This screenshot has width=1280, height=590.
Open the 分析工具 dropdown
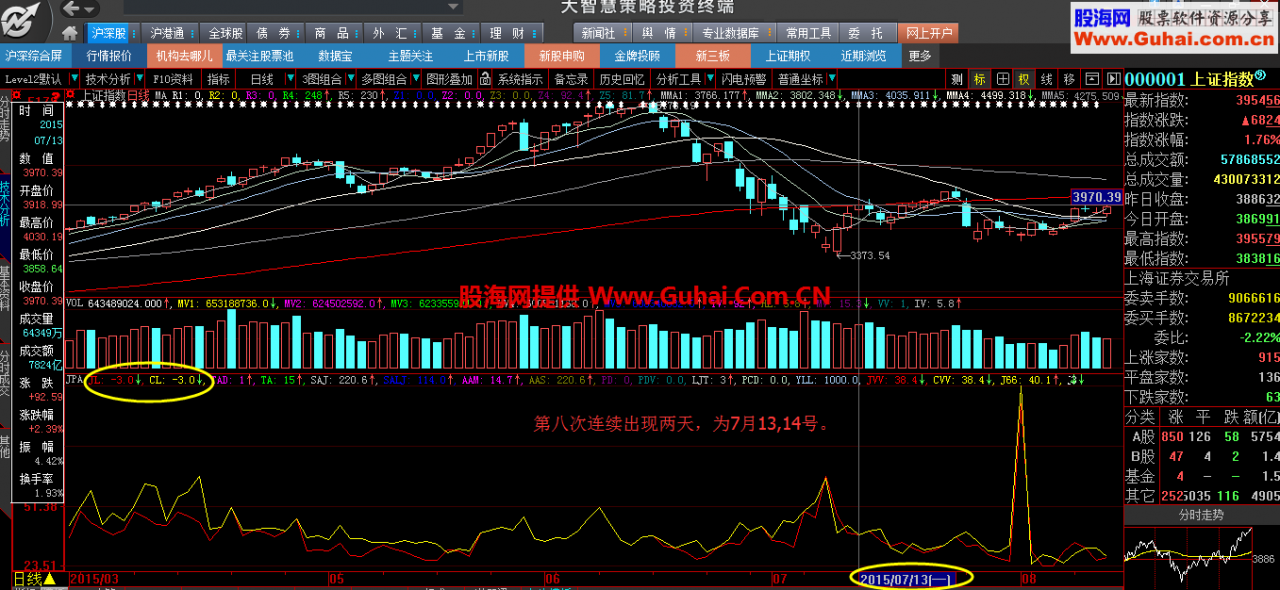(710, 79)
